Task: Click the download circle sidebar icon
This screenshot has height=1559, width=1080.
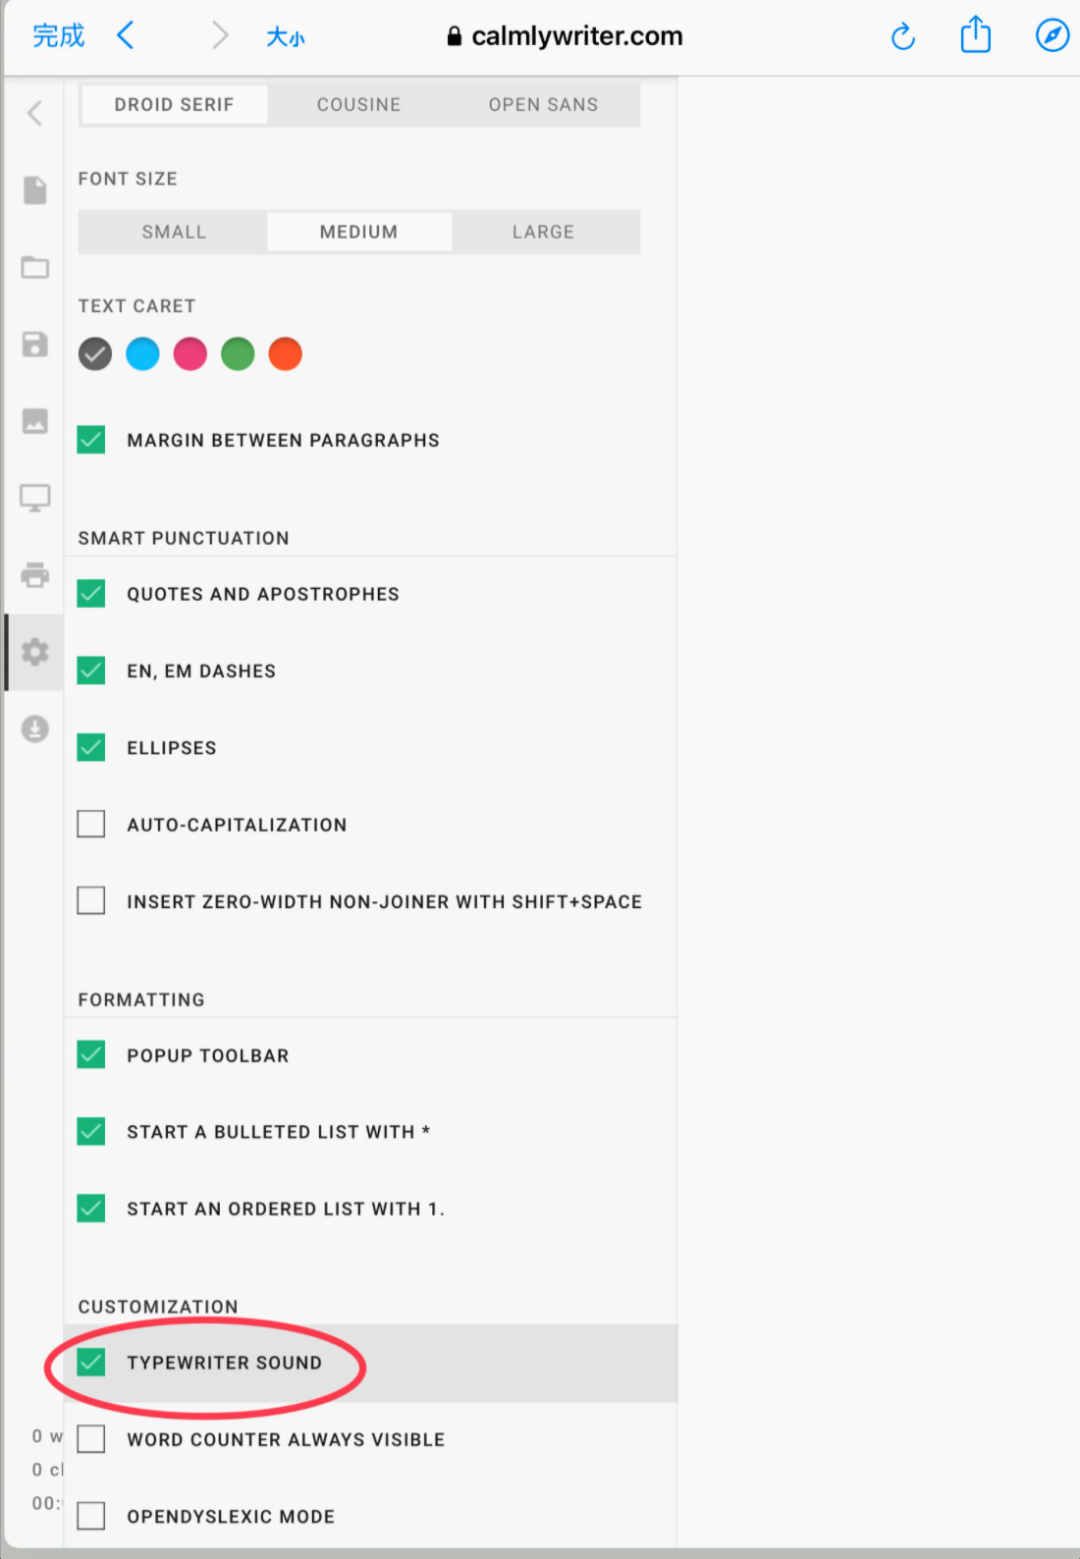Action: point(35,728)
